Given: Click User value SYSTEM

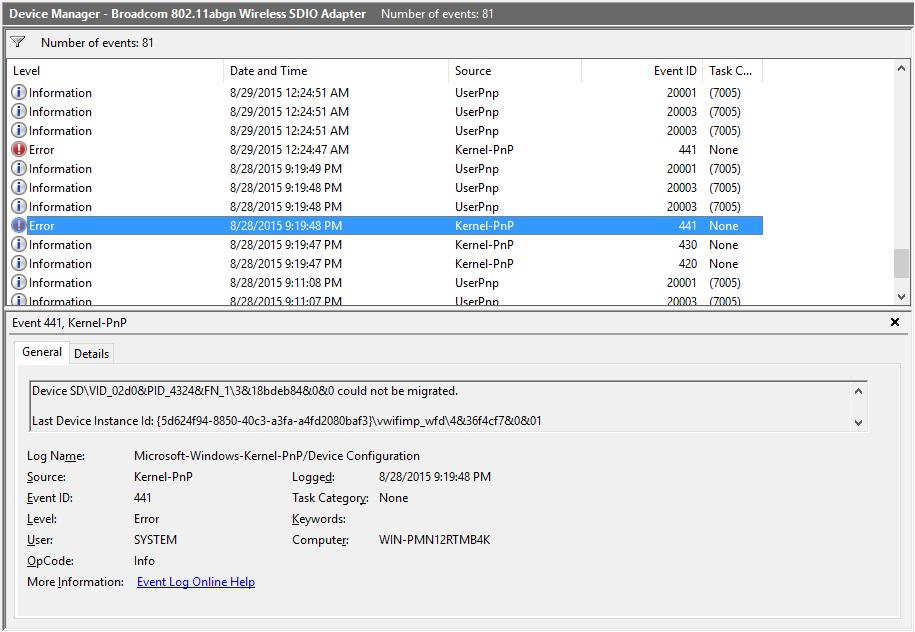Looking at the screenshot, I should click(x=155, y=540).
